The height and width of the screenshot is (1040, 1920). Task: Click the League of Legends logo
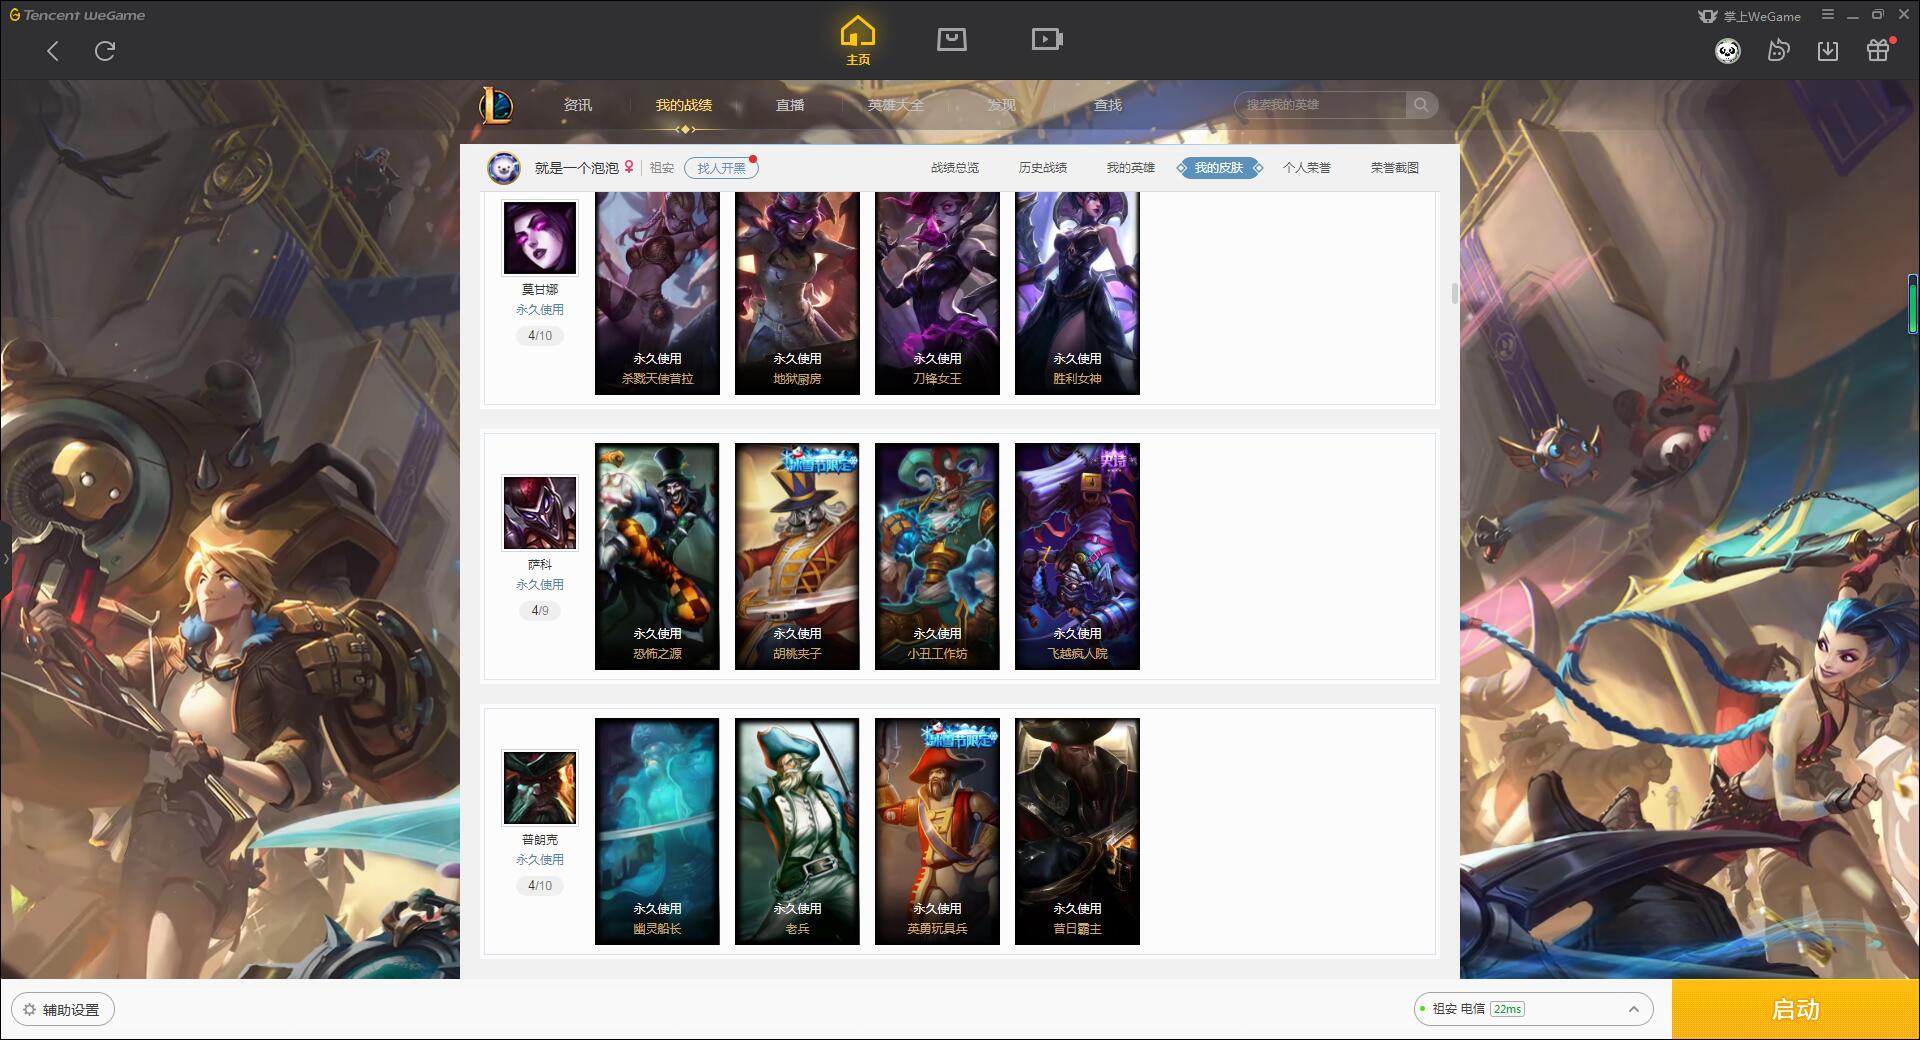[496, 105]
